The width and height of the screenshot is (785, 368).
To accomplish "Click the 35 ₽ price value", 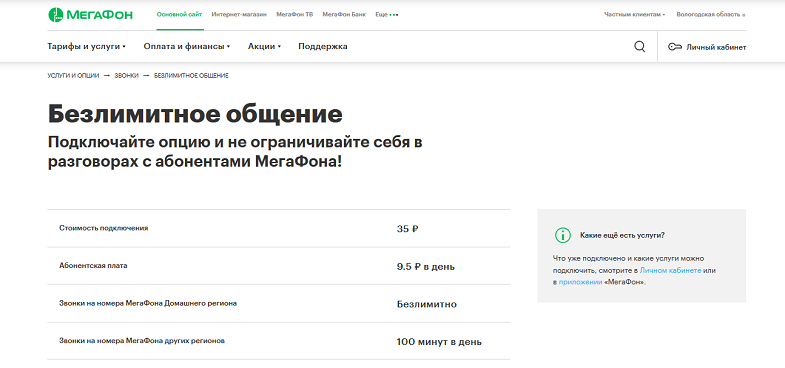I will [408, 229].
